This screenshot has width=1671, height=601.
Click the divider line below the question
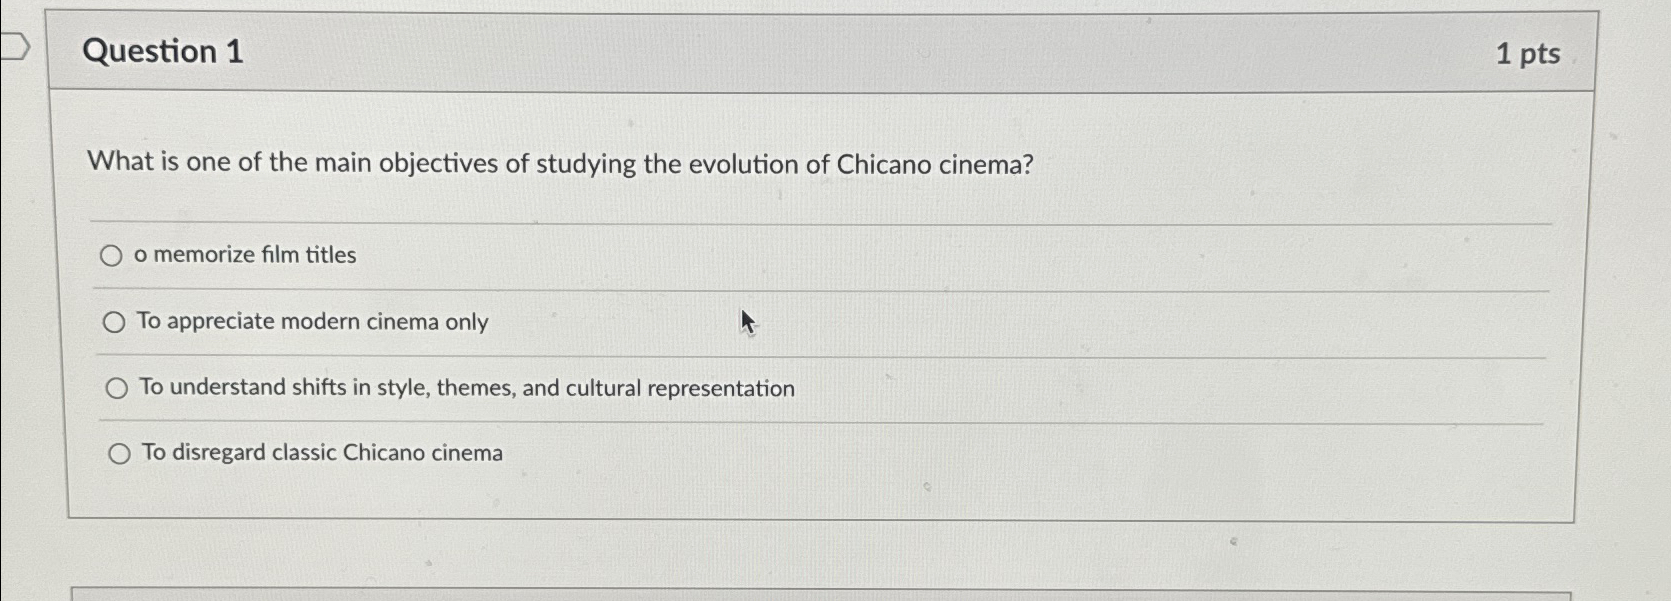800,222
